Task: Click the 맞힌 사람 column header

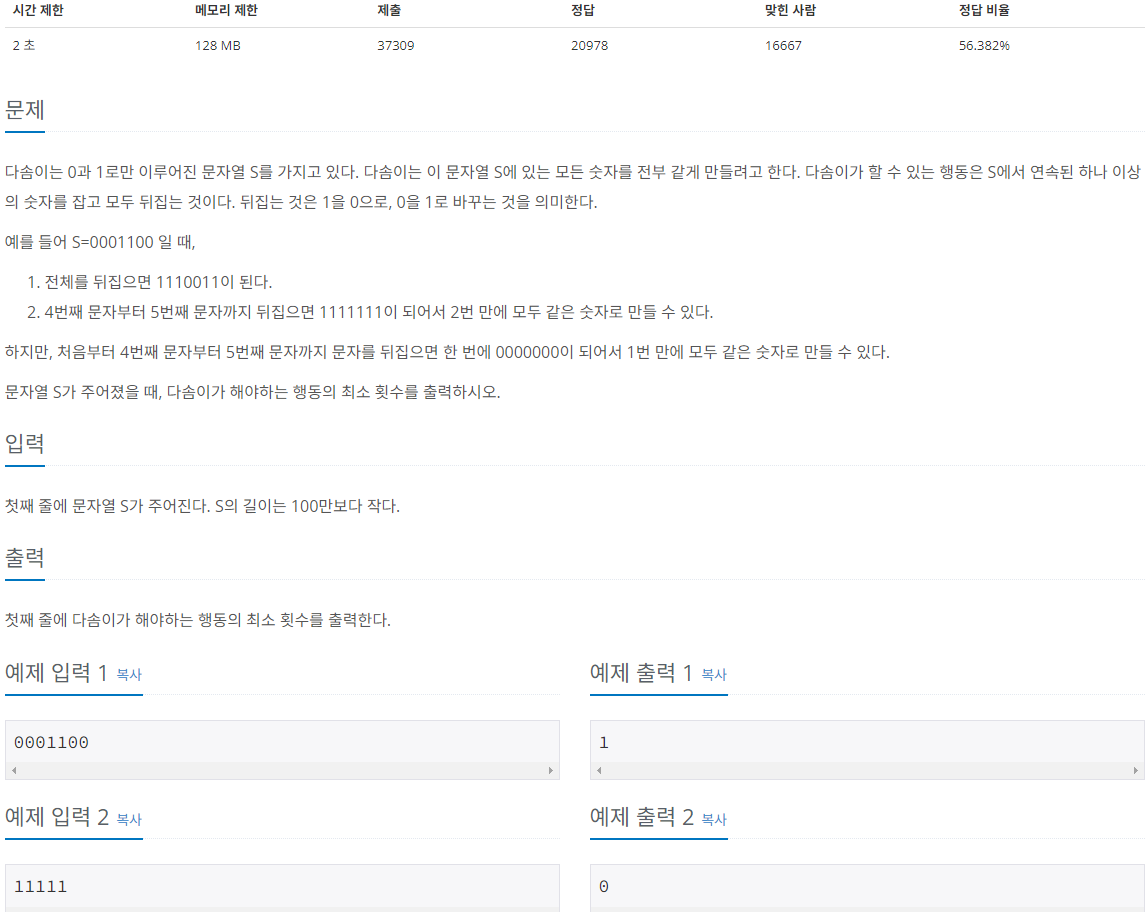Action: [x=790, y=10]
